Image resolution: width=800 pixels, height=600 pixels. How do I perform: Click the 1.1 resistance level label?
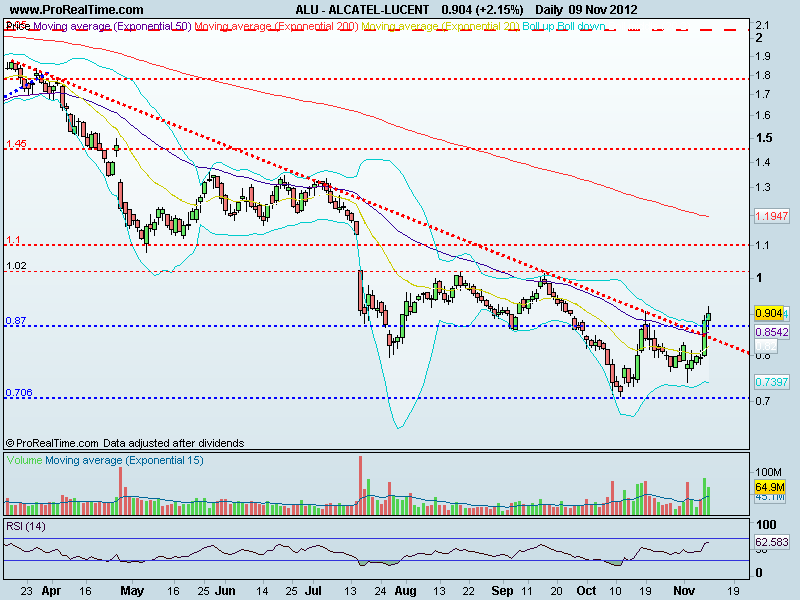(x=13, y=239)
